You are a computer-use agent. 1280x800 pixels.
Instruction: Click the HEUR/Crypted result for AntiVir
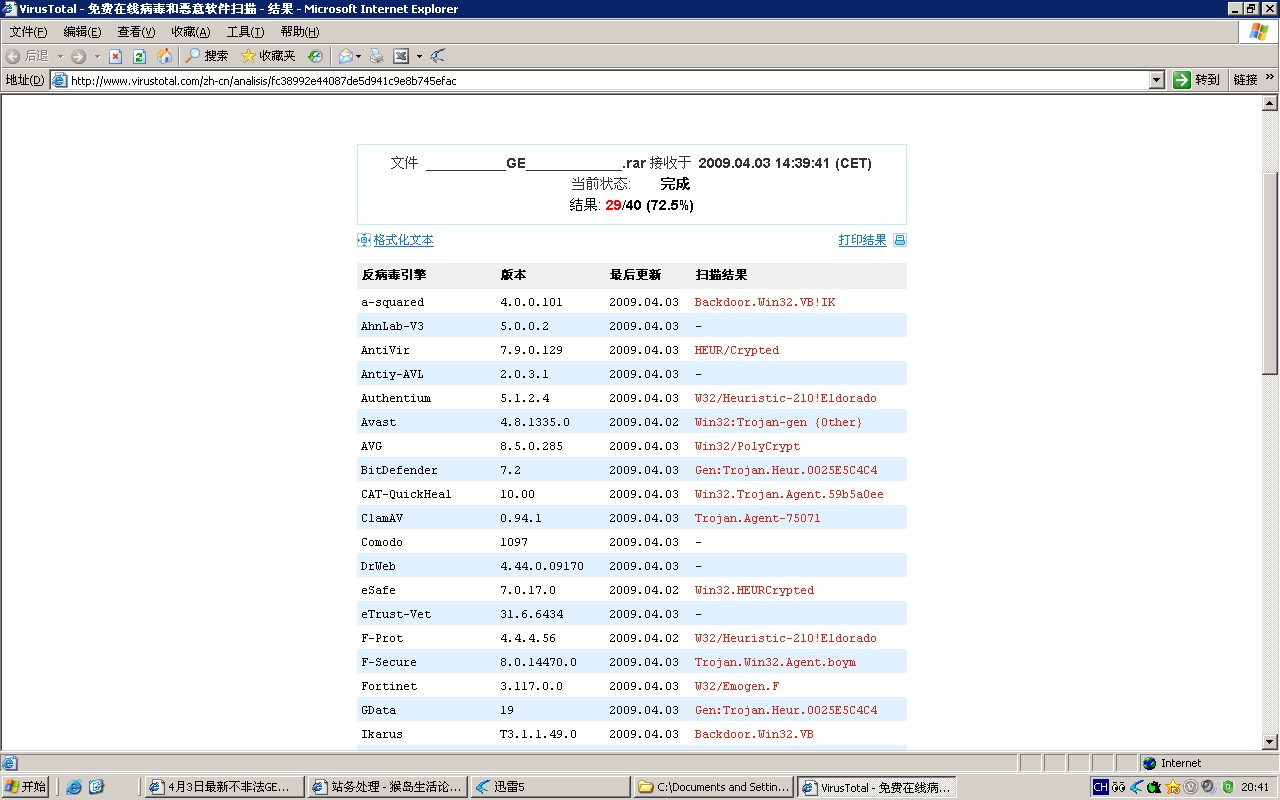(737, 350)
